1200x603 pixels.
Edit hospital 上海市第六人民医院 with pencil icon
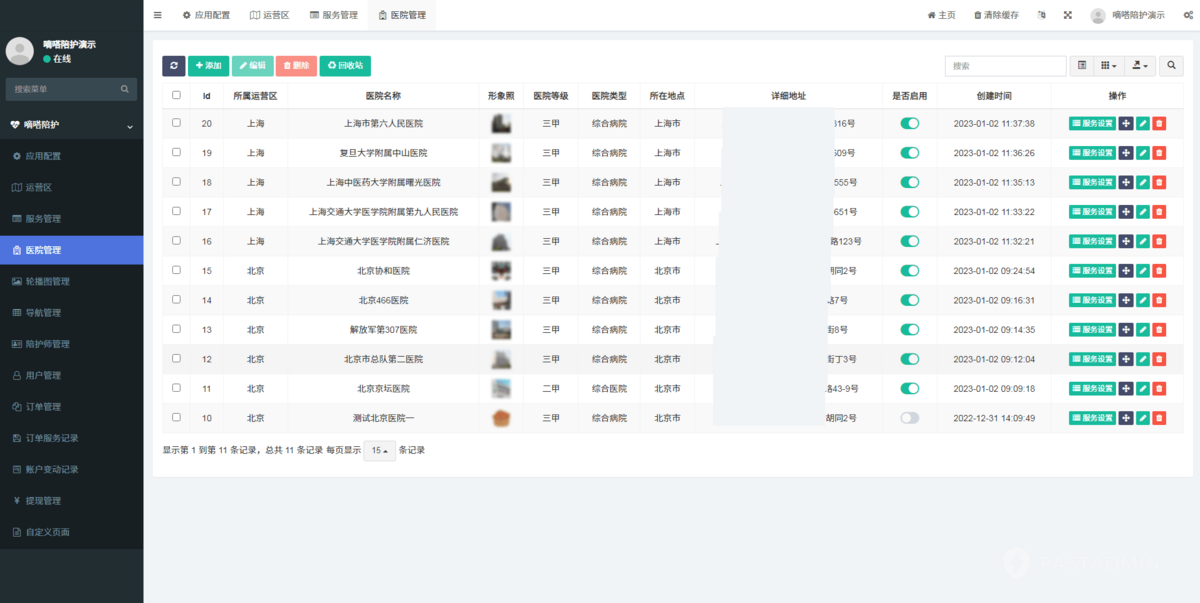(x=1143, y=124)
